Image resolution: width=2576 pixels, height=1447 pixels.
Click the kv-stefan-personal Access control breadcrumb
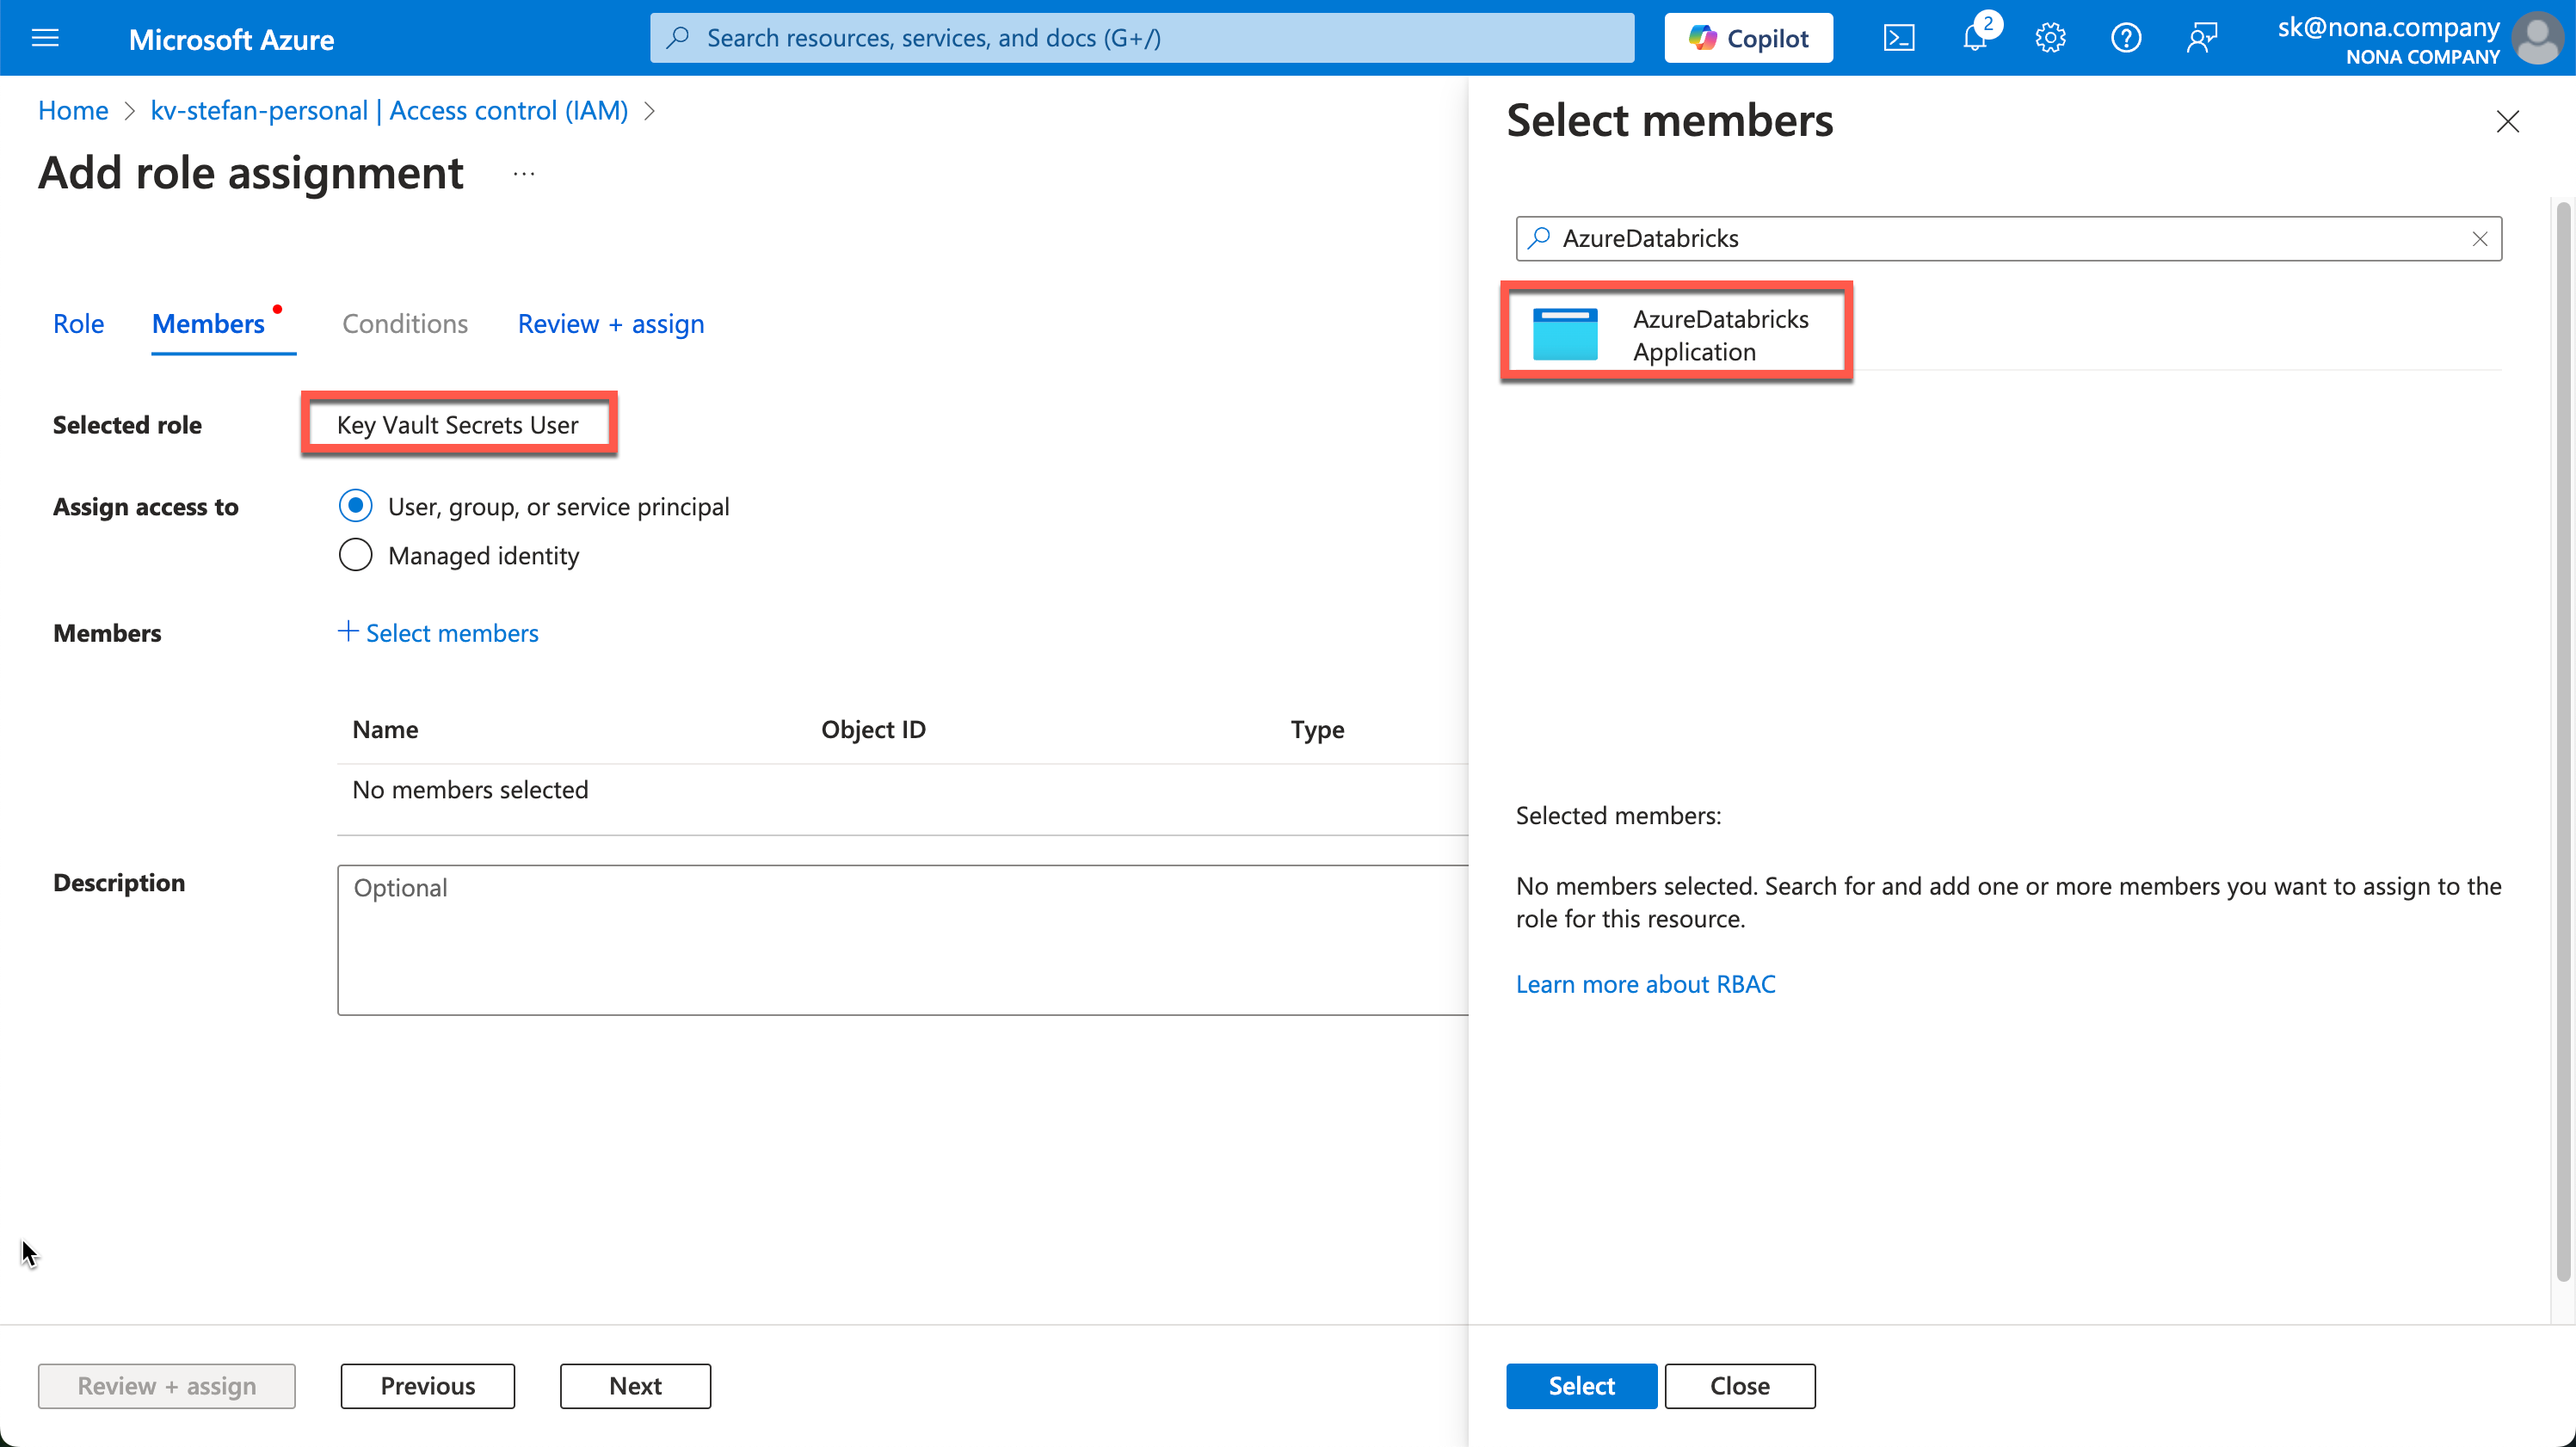click(x=388, y=110)
